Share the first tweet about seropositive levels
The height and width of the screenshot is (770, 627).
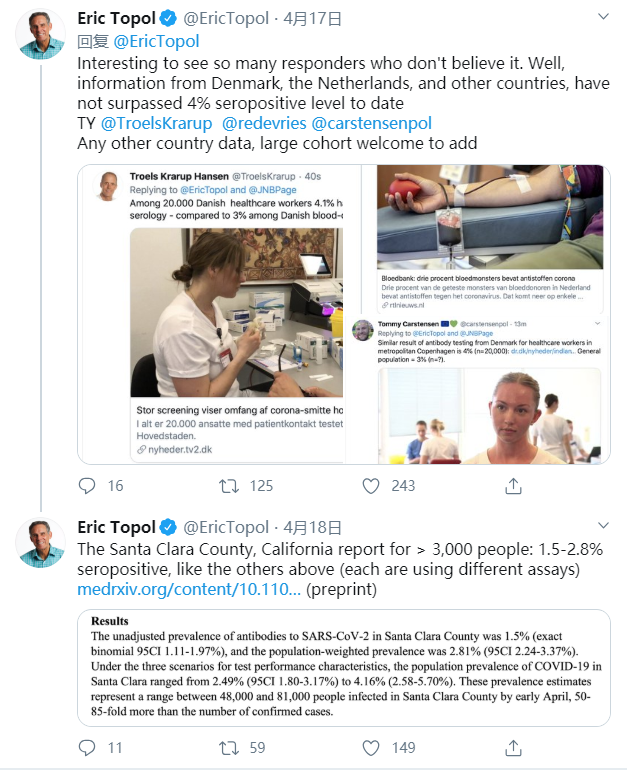pyautogui.click(x=513, y=486)
